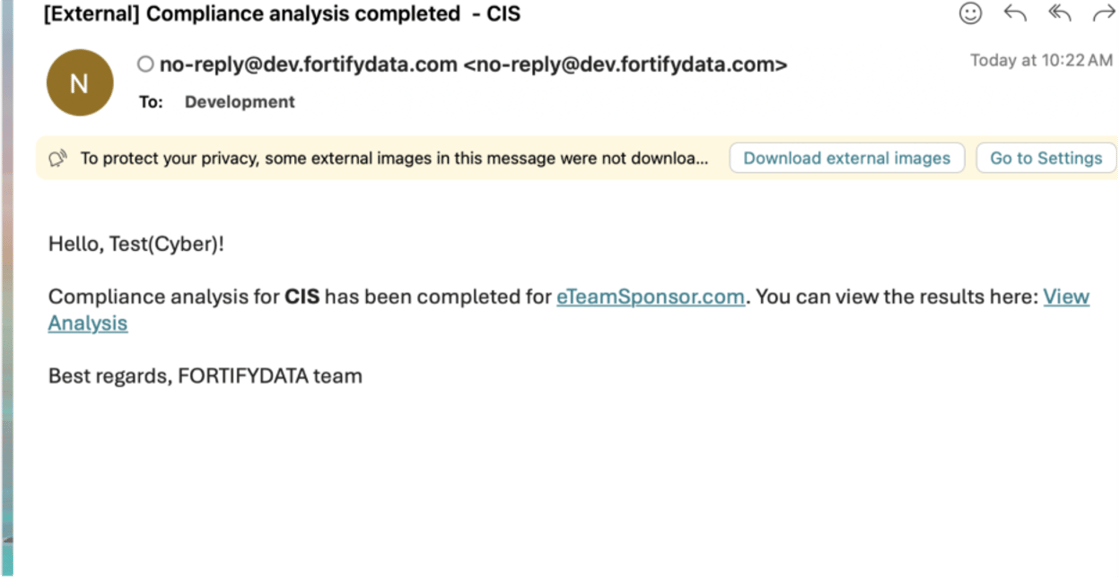Image resolution: width=1120 pixels, height=577 pixels.
Task: Click the To: label in header
Action: pos(151,102)
